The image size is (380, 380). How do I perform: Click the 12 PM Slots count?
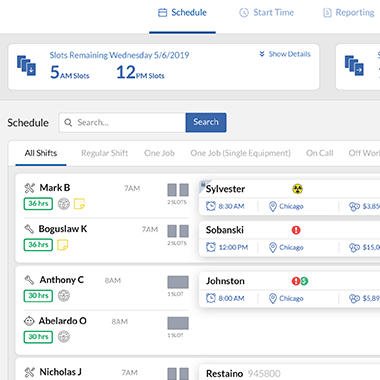[x=140, y=72]
